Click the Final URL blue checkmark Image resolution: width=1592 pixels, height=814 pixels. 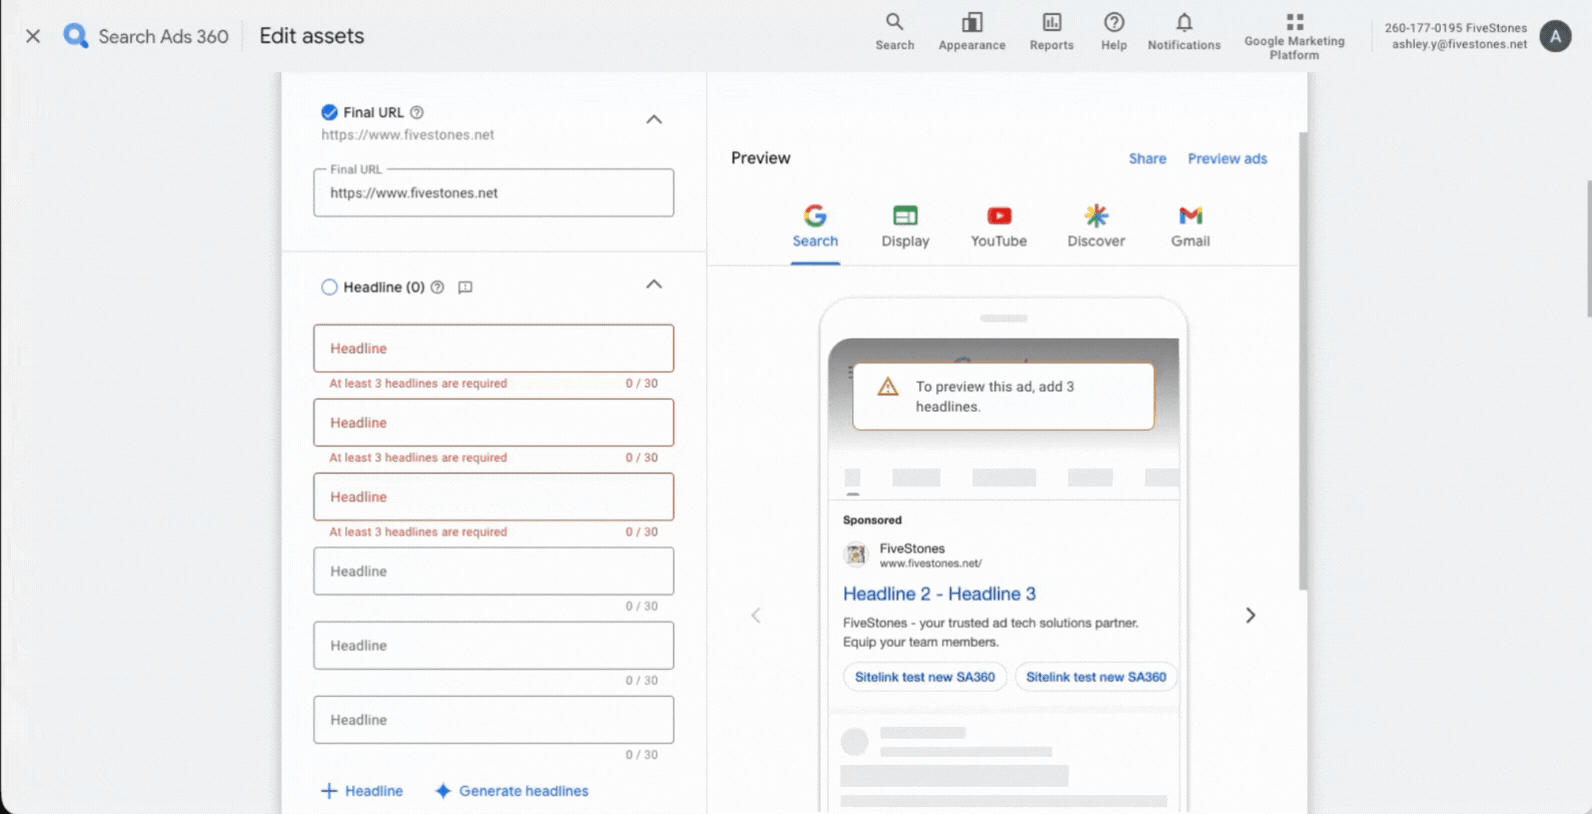click(x=329, y=112)
